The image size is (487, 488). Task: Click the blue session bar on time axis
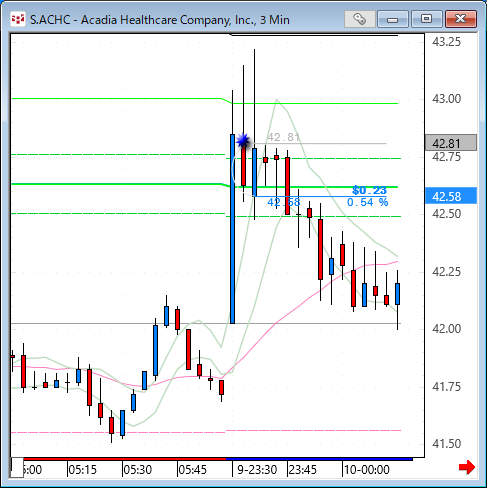(x=319, y=459)
